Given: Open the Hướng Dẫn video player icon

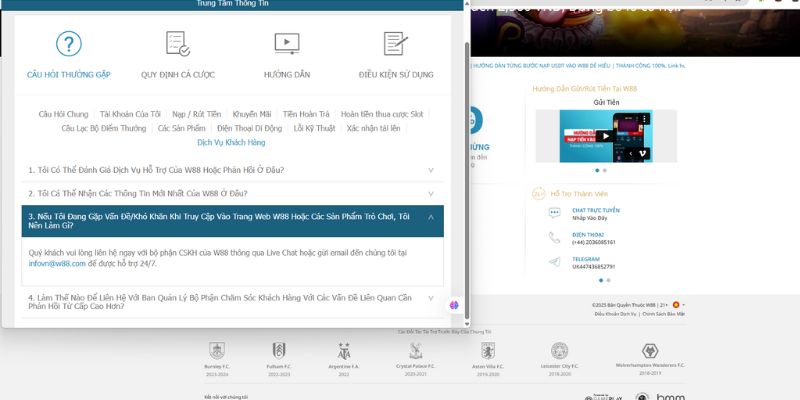Looking at the screenshot, I should point(287,44).
